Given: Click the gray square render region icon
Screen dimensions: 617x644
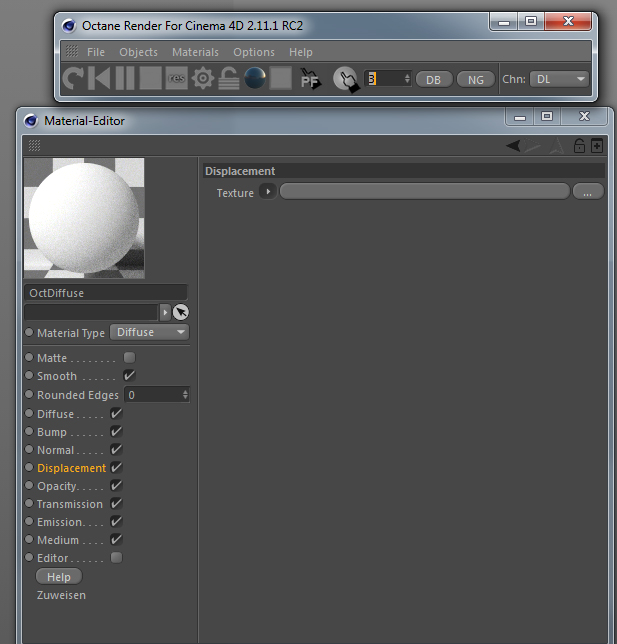Looking at the screenshot, I should [281, 78].
